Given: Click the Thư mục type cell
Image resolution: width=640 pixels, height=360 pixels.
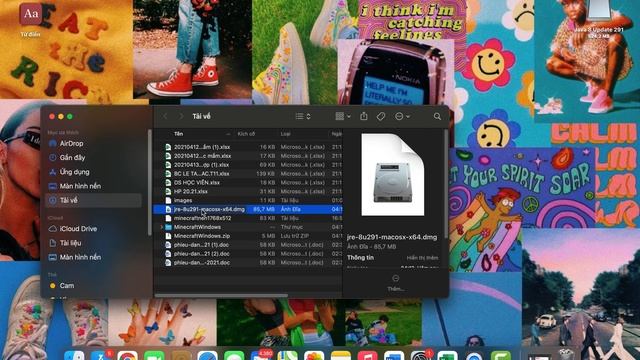Looking at the screenshot, I should 291,227.
